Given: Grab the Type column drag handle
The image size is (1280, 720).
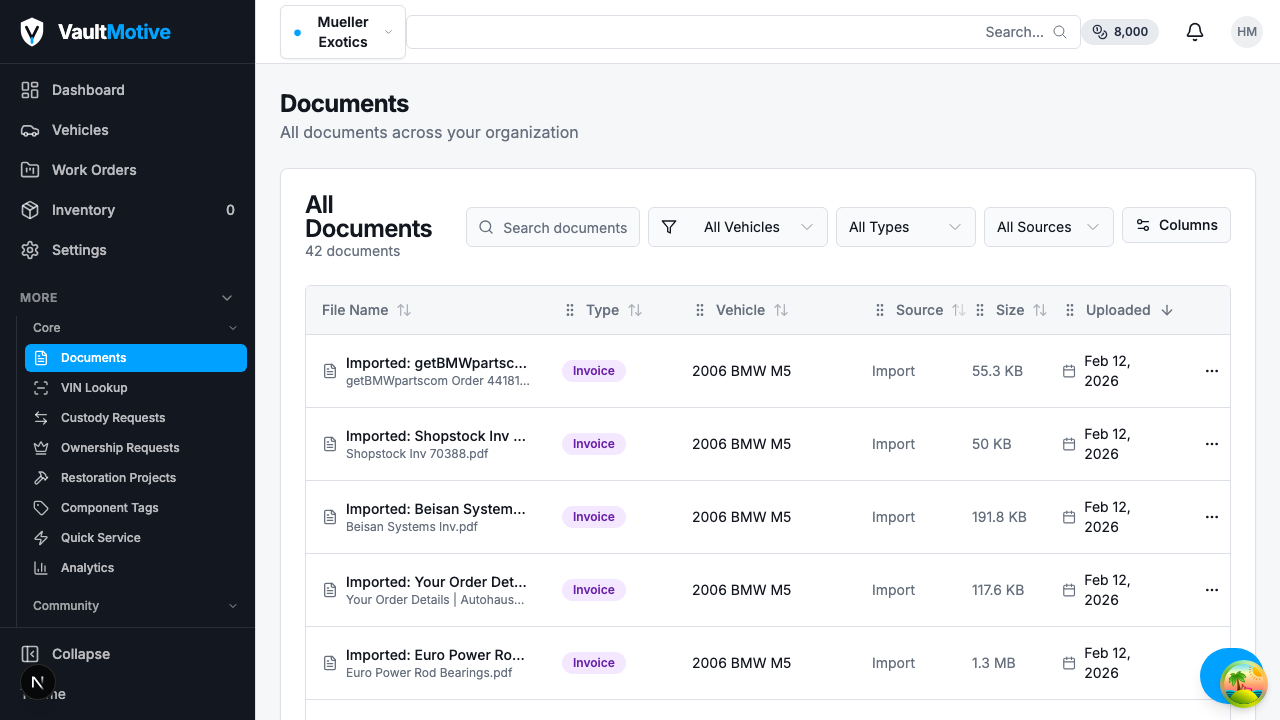Looking at the screenshot, I should pyautogui.click(x=570, y=310).
